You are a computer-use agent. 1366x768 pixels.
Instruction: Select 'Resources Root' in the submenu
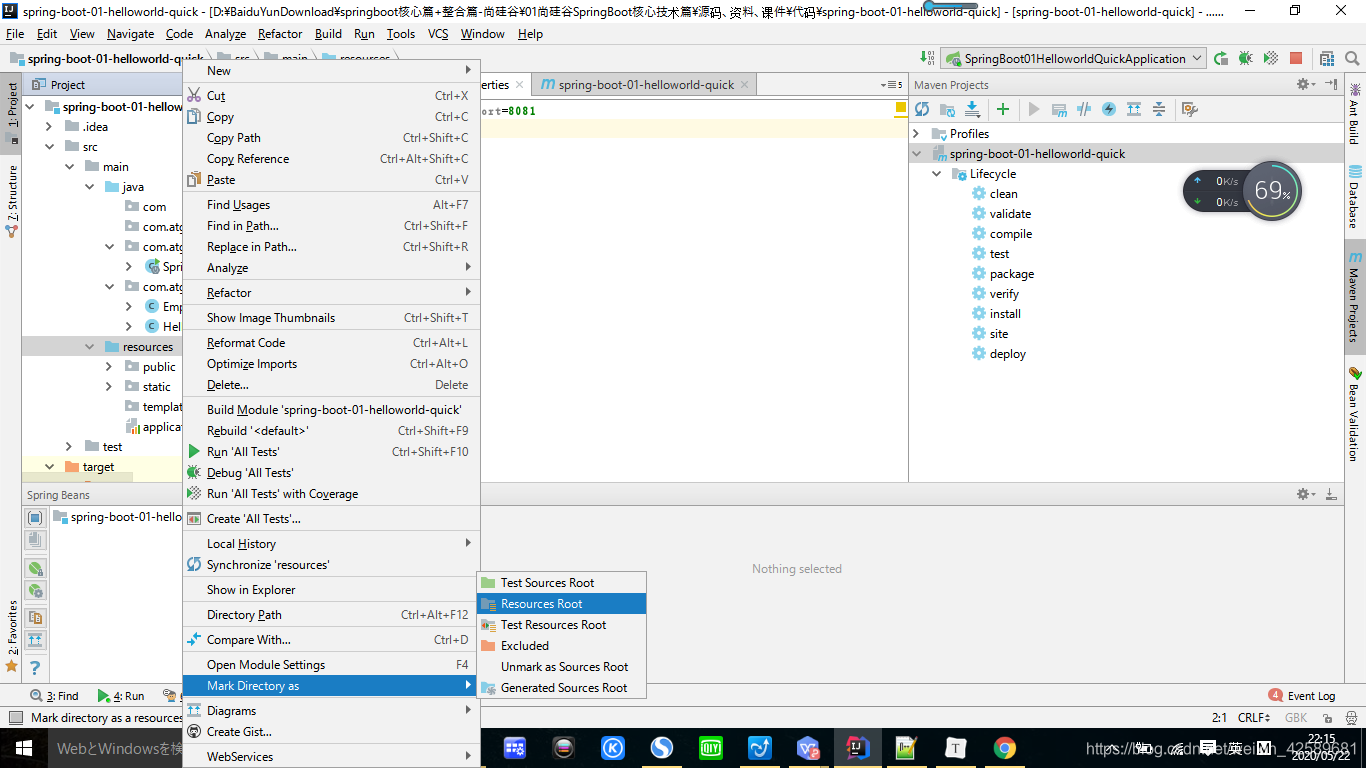coord(545,603)
